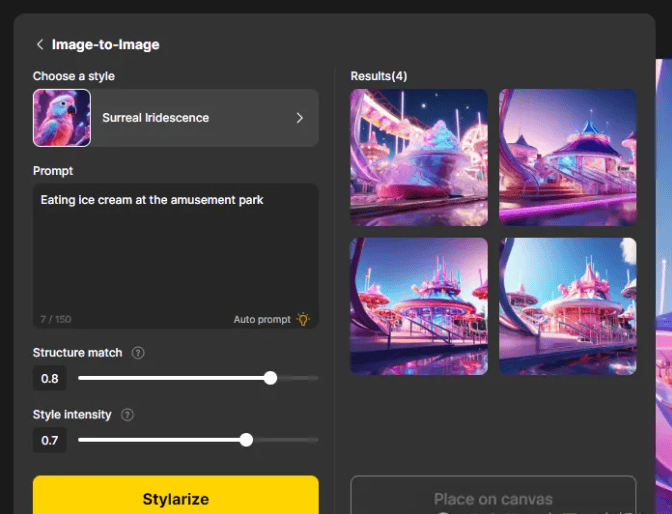Screen dimensions: 672x514
Task: Select the top-right result image
Action: tap(567, 158)
